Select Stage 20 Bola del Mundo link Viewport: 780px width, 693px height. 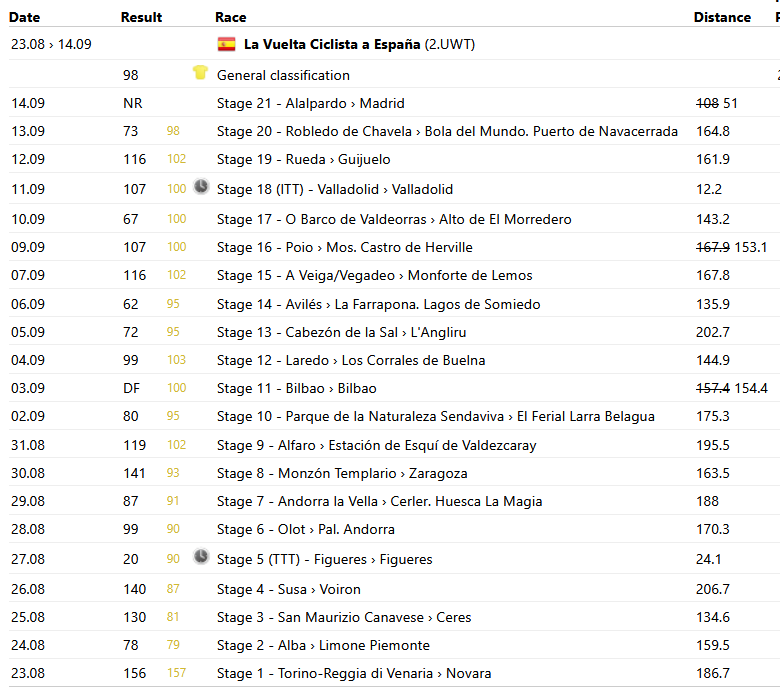pos(447,131)
